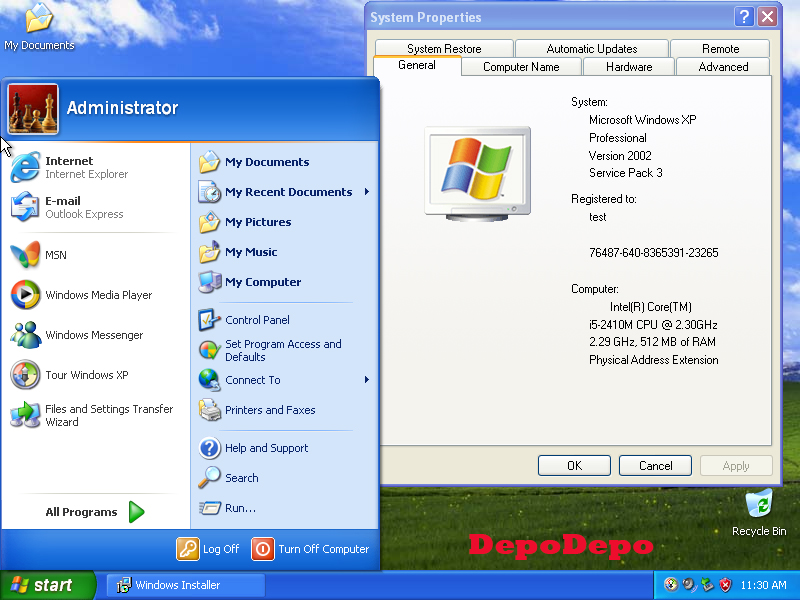The height and width of the screenshot is (600, 800).
Task: Click the 'i5-2410M CPU @ 2.30GHz' text
Action: (653, 324)
